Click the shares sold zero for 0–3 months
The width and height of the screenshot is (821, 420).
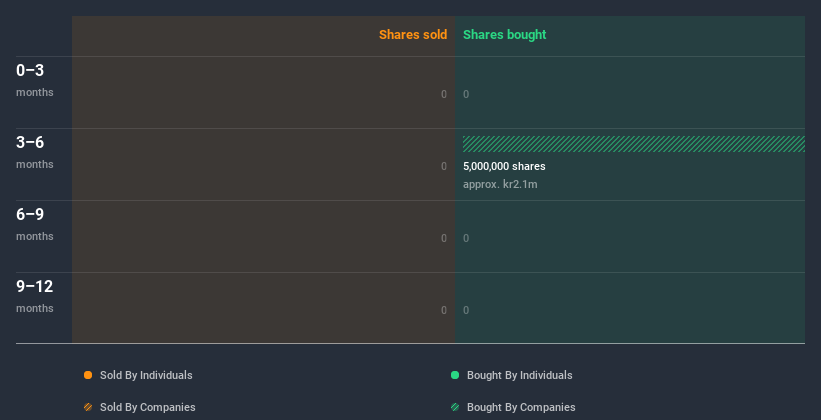(x=444, y=94)
